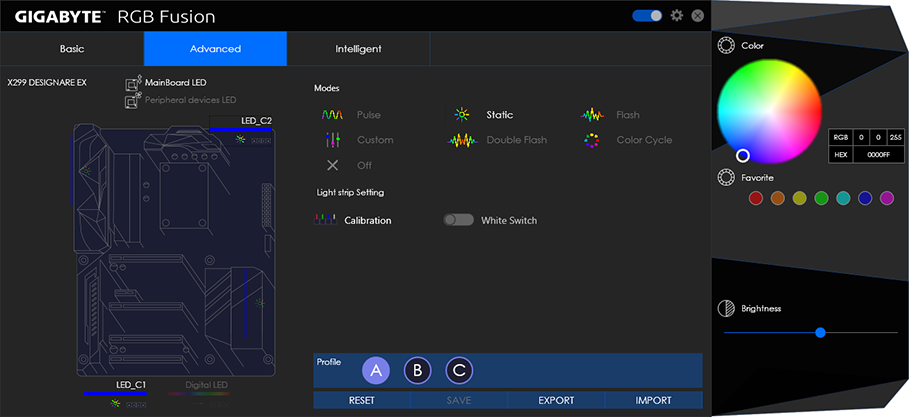
Task: Choose the Color Cycle mode icon
Action: (x=591, y=140)
